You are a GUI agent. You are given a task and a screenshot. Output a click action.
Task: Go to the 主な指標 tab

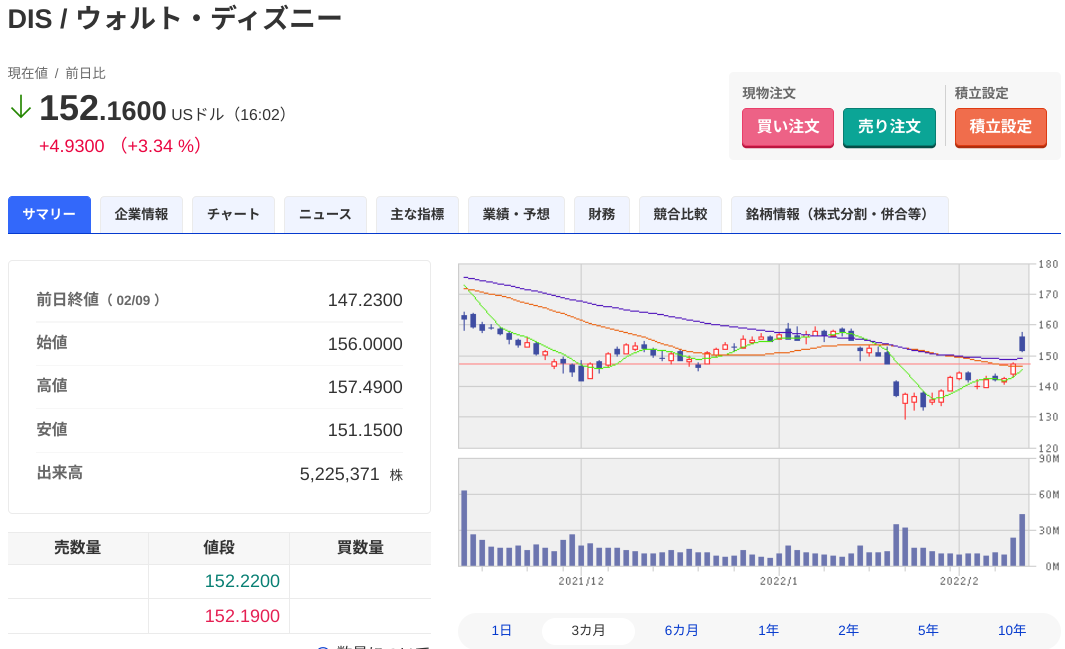(418, 215)
